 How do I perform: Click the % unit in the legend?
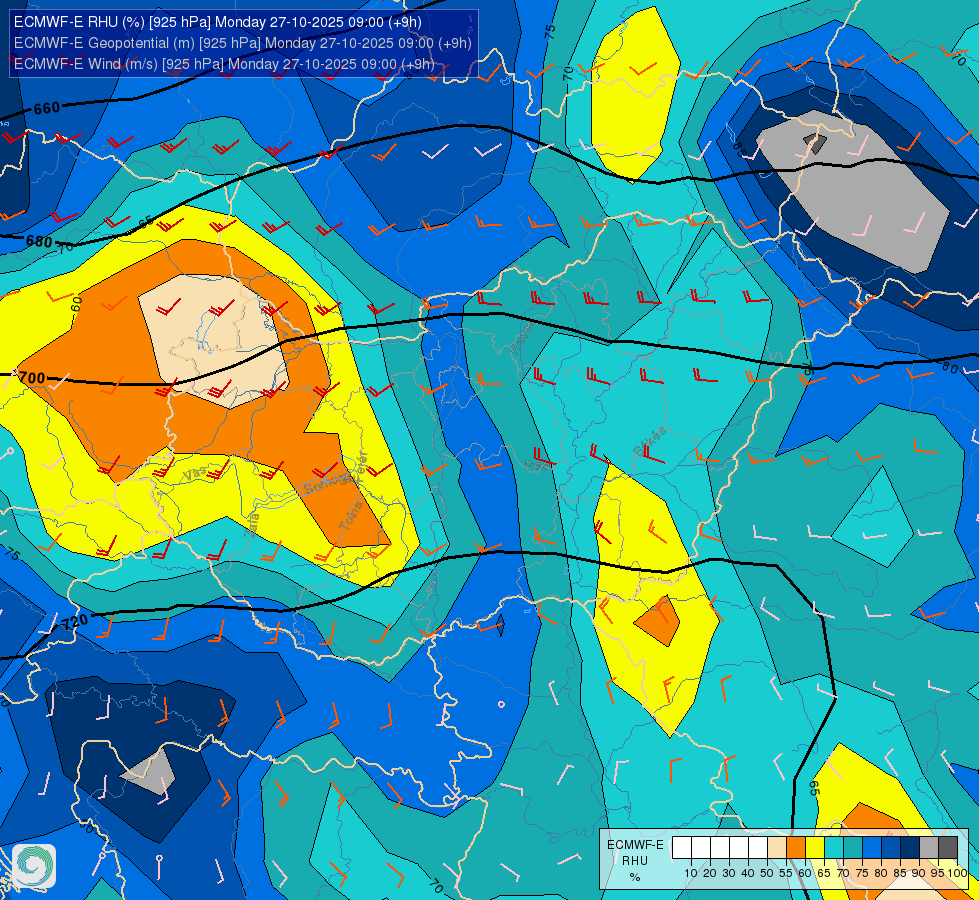(x=635, y=877)
